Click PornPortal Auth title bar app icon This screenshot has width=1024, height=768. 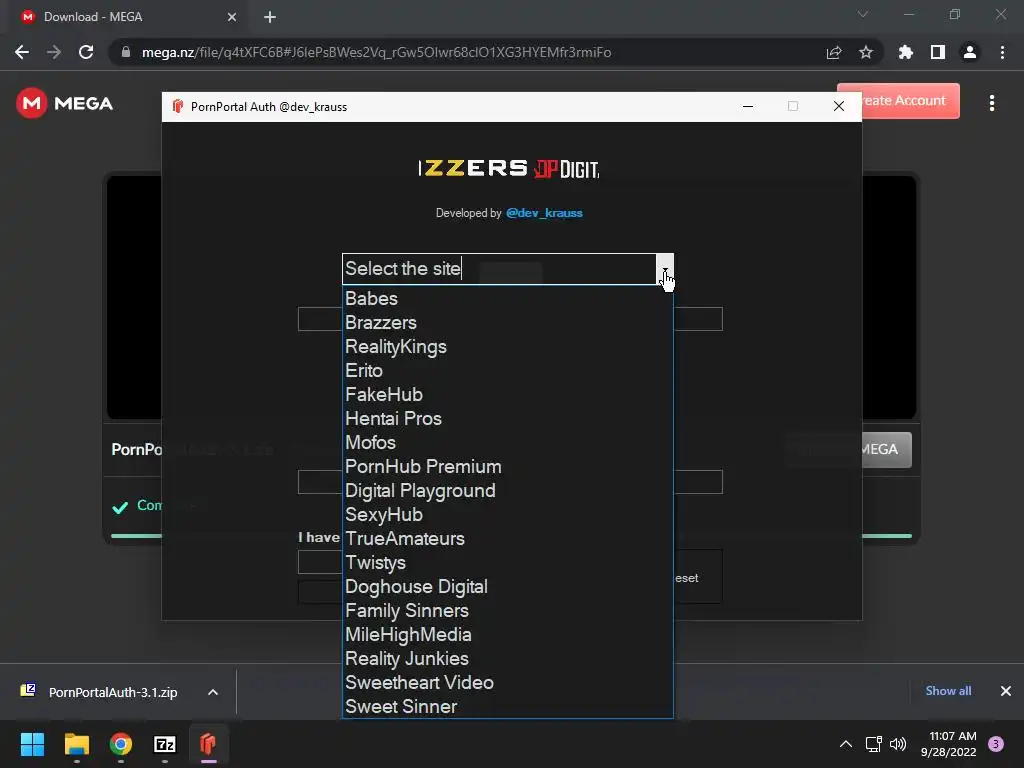click(178, 106)
